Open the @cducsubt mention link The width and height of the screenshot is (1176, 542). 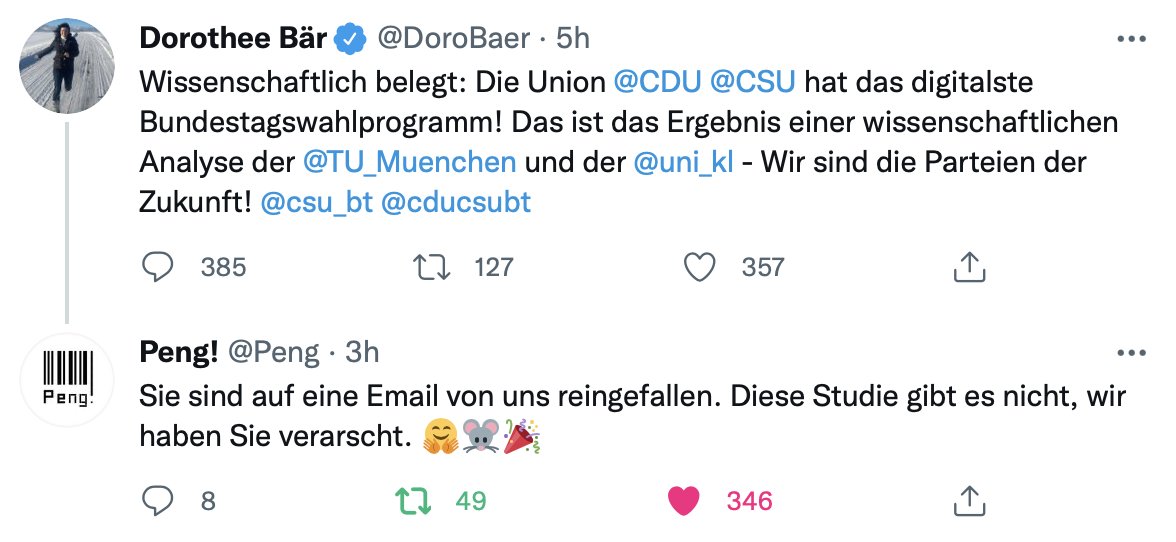pyautogui.click(x=456, y=202)
